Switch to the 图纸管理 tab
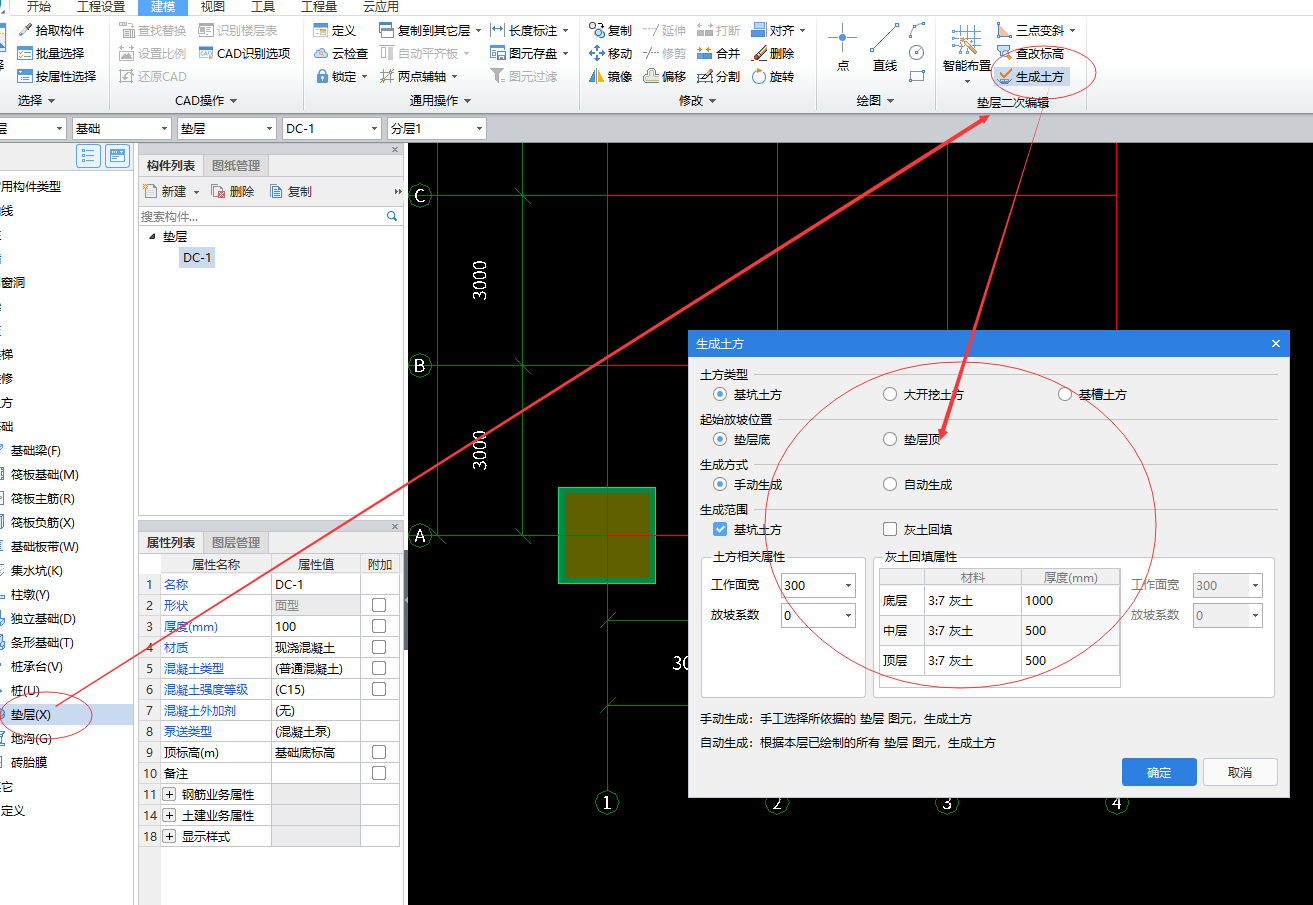1313x905 pixels. (x=236, y=165)
